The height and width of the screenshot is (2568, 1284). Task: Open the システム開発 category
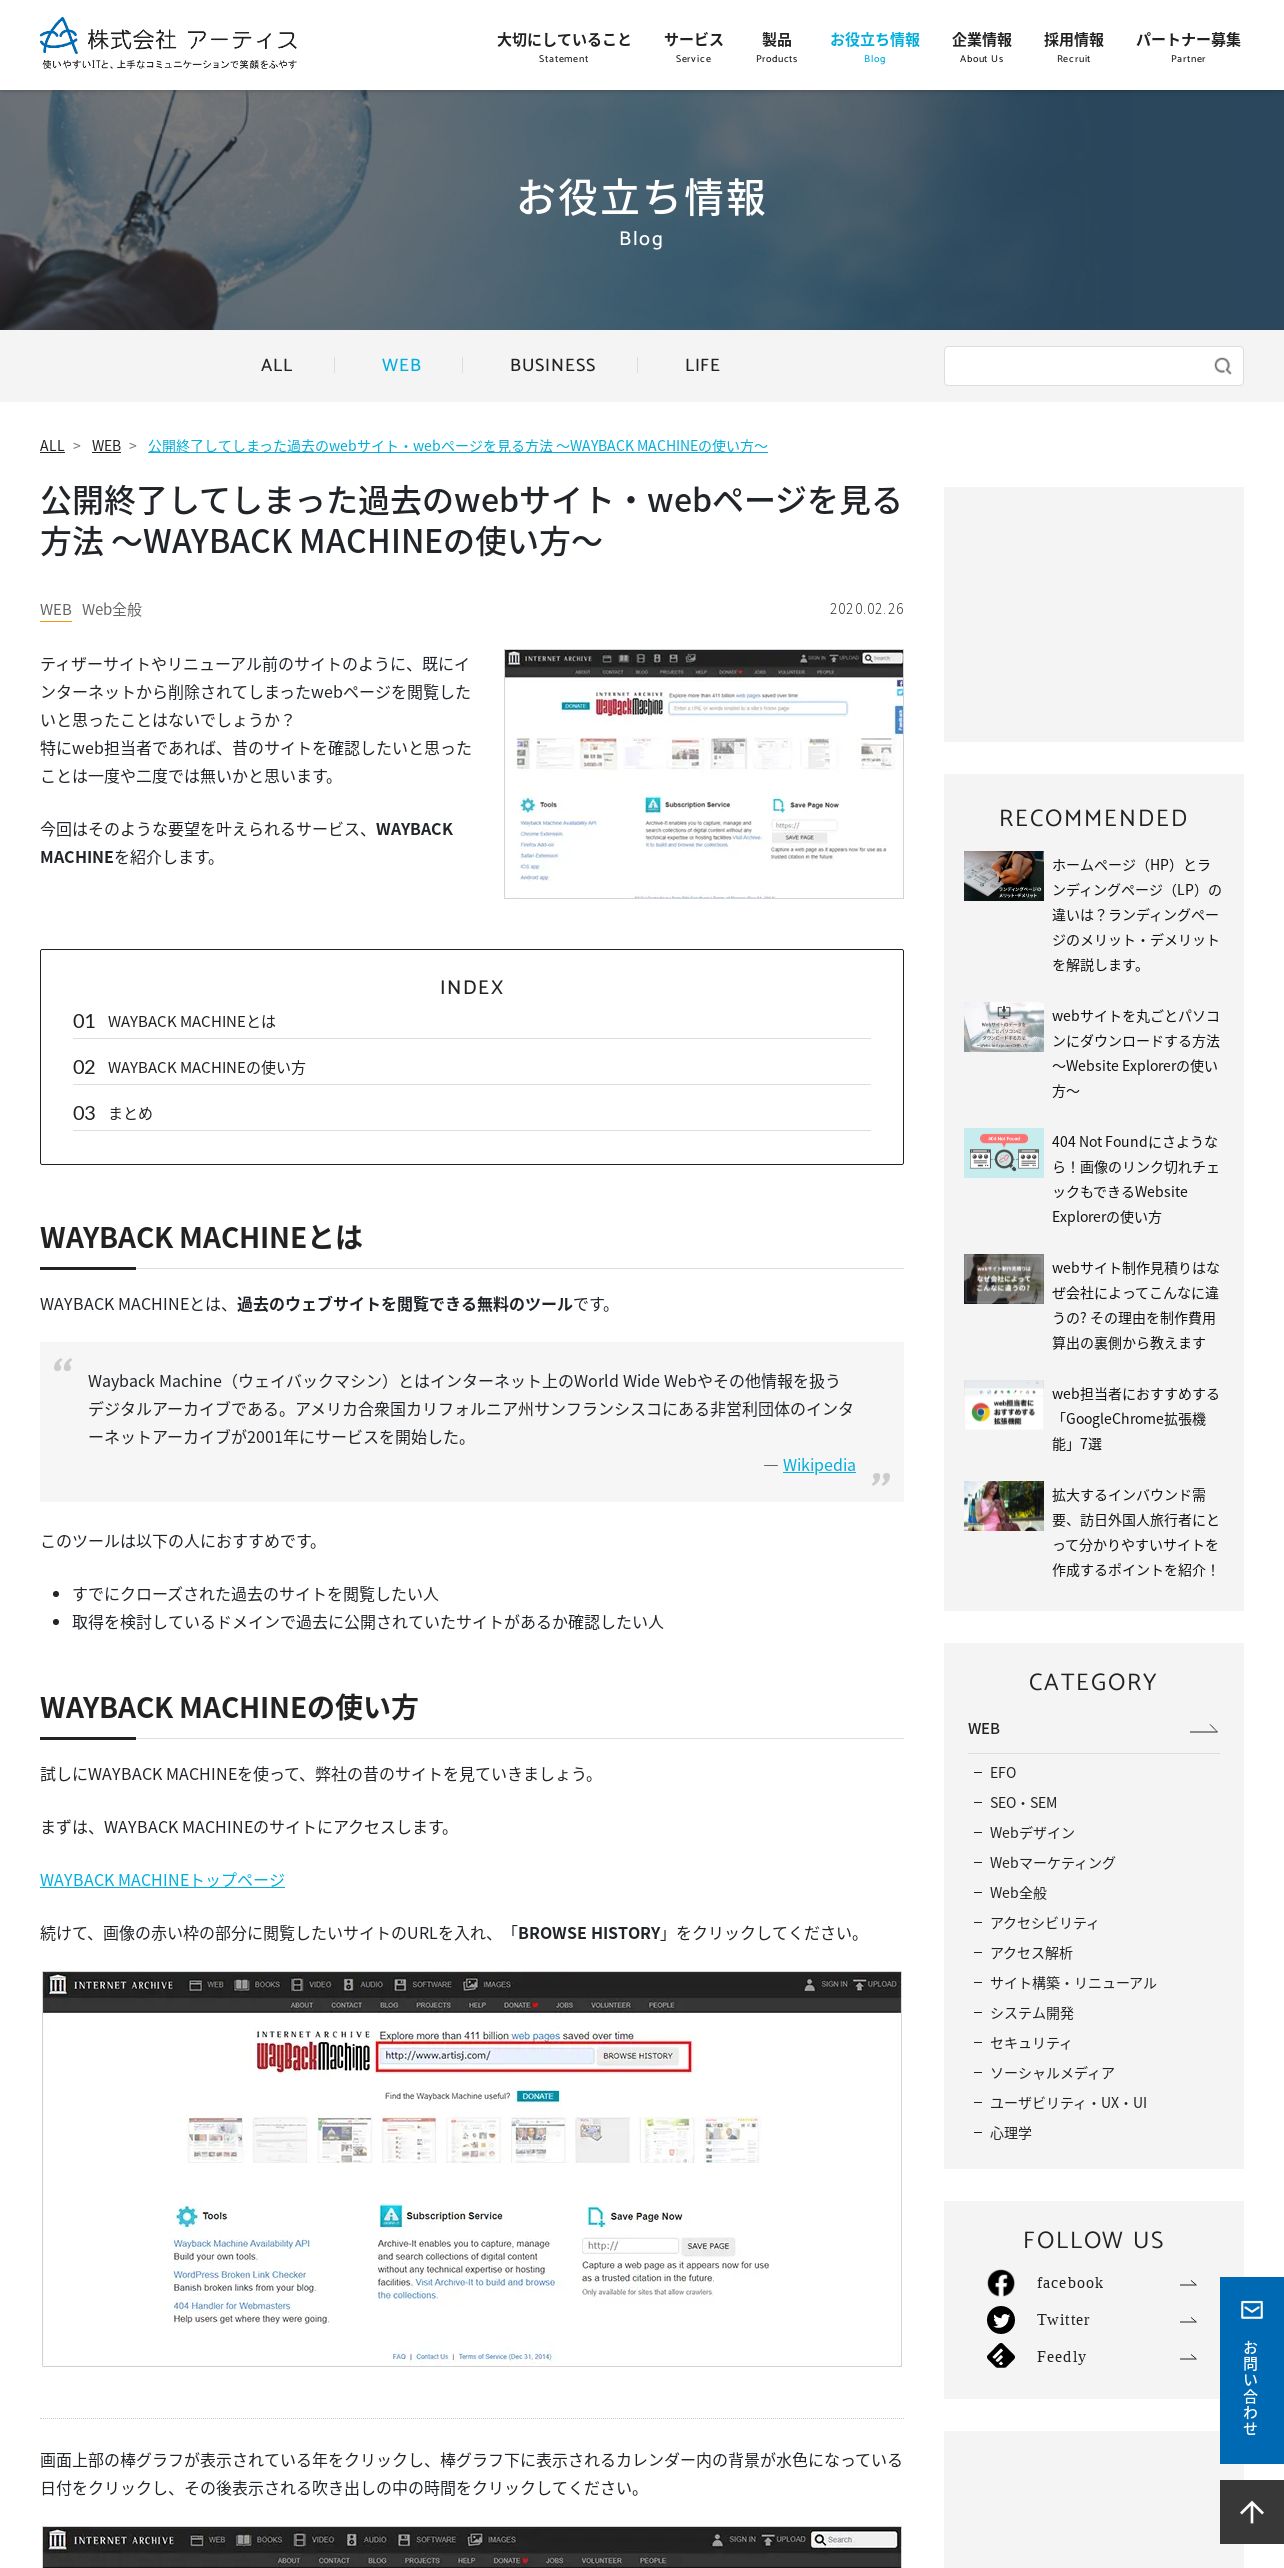1032,2013
